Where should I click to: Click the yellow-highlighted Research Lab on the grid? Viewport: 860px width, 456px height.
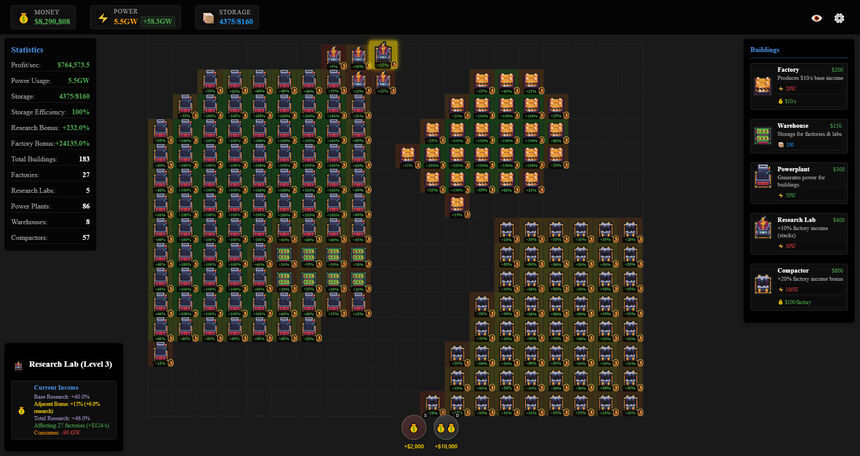[x=382, y=55]
